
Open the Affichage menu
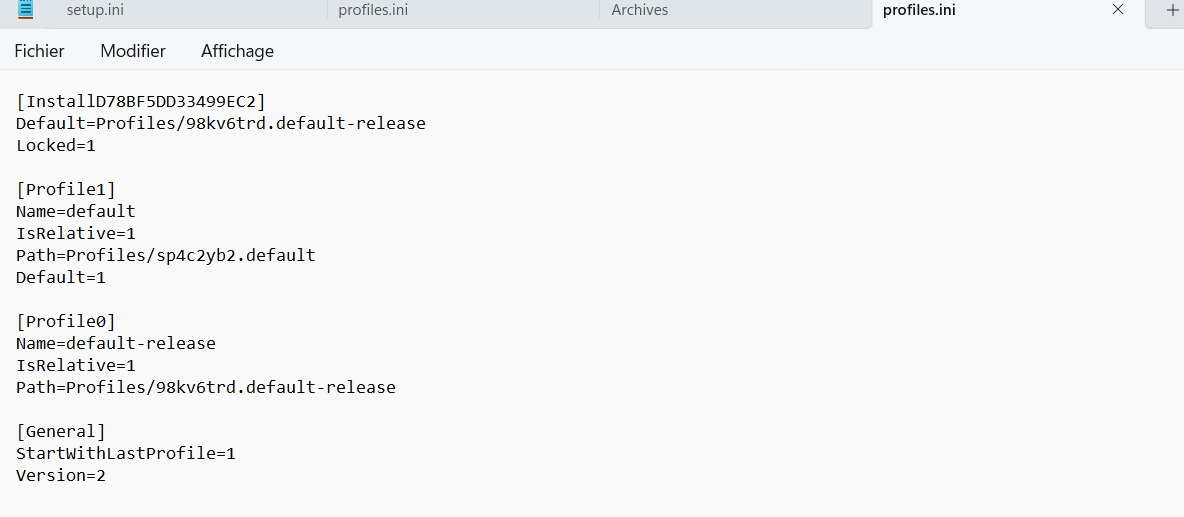click(x=237, y=51)
